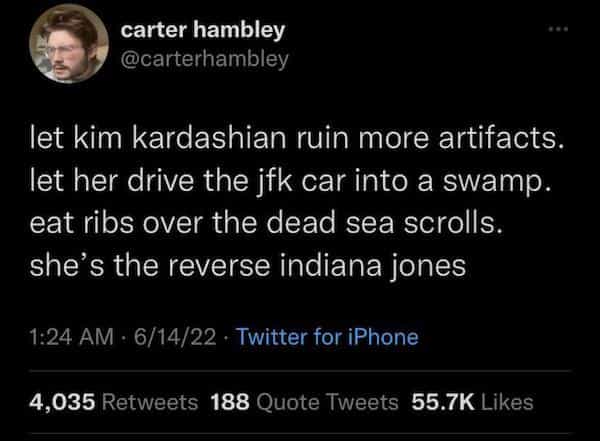Screen dimensions: 600x441
Task: Click carter hambley's profile picture
Action: (68, 50)
